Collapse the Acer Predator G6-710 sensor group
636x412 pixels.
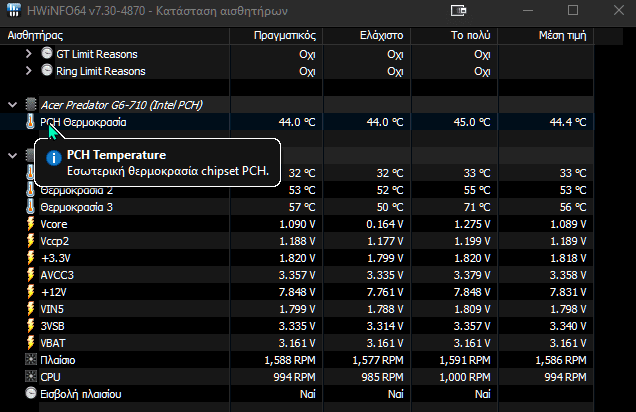[x=13, y=105]
